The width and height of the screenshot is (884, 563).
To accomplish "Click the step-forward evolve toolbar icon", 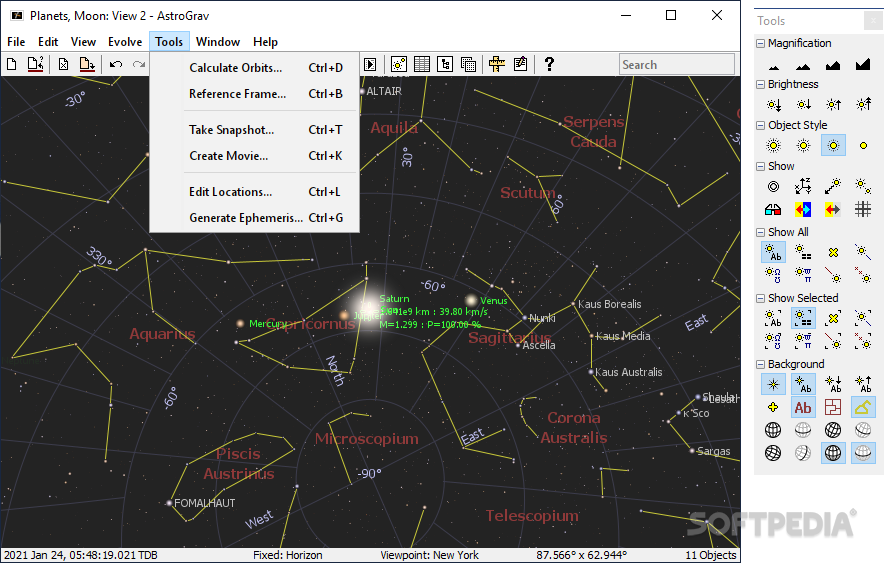I will pyautogui.click(x=370, y=64).
